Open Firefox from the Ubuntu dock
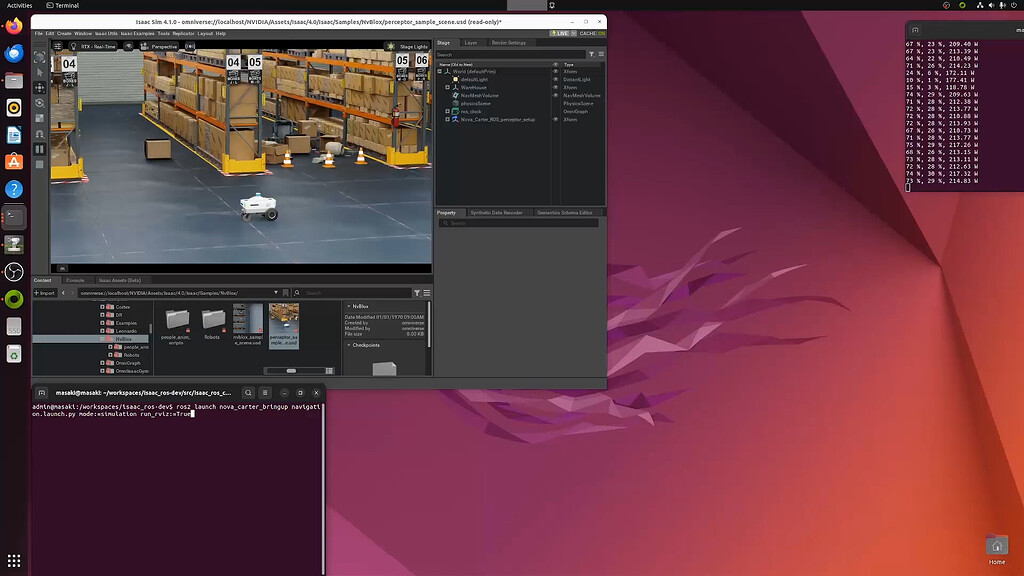 tap(14, 27)
